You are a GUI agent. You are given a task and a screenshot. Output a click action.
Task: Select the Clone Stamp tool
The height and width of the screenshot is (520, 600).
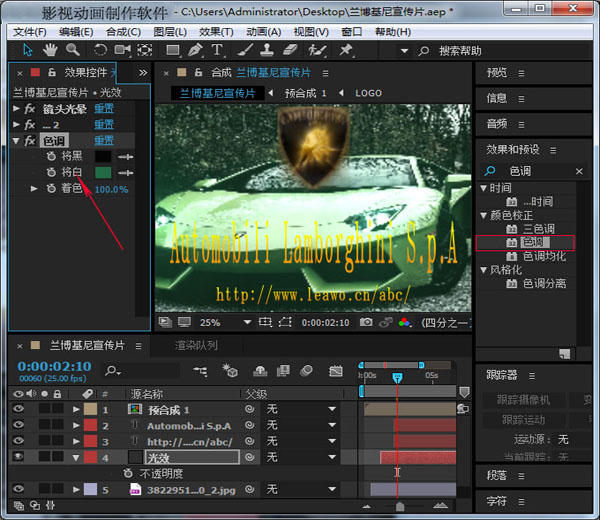click(x=267, y=50)
